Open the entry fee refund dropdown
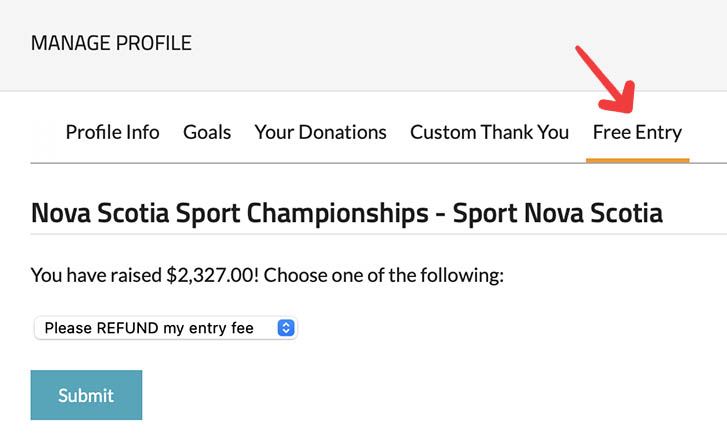727x443 pixels. point(165,328)
